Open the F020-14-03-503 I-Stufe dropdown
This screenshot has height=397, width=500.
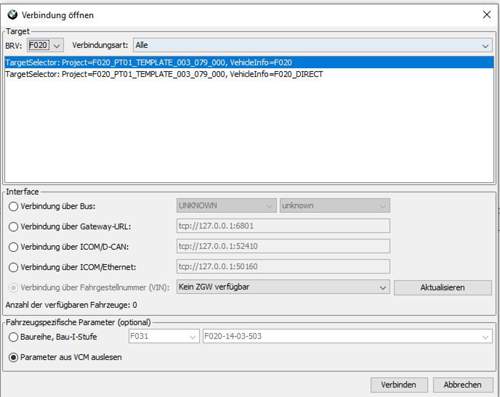pos(347,336)
